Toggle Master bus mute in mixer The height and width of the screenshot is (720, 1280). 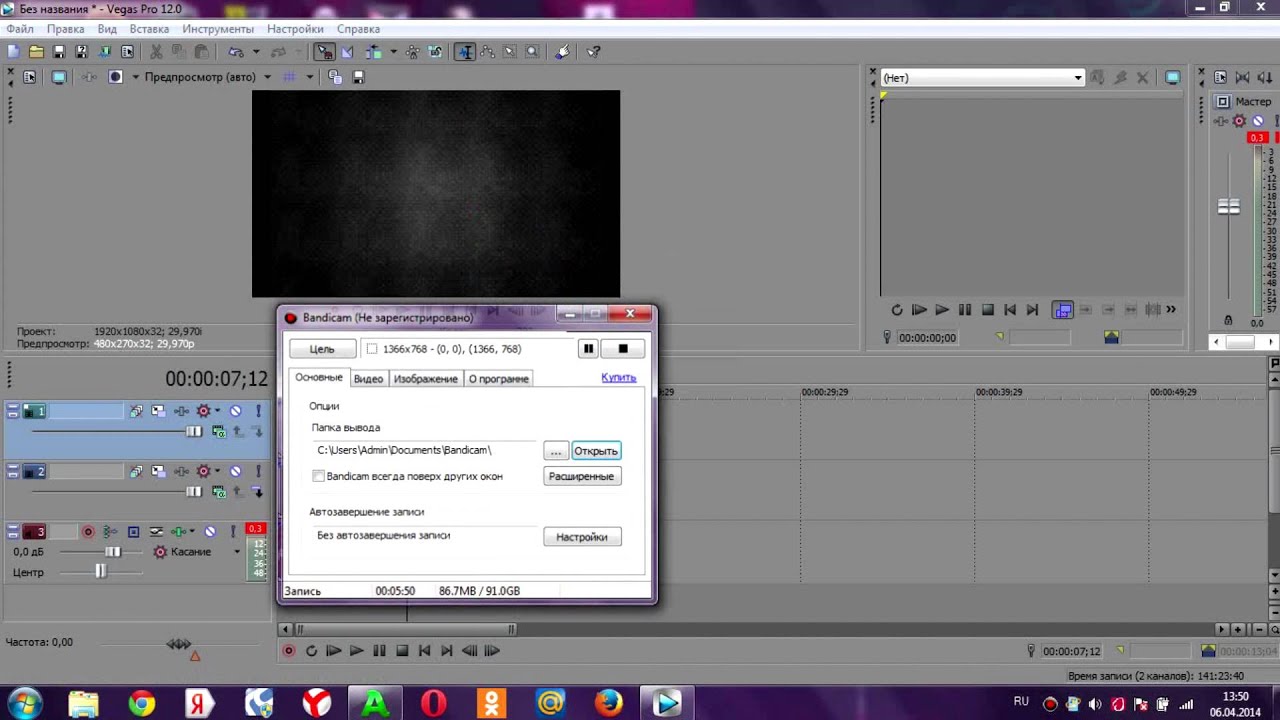[1257, 121]
